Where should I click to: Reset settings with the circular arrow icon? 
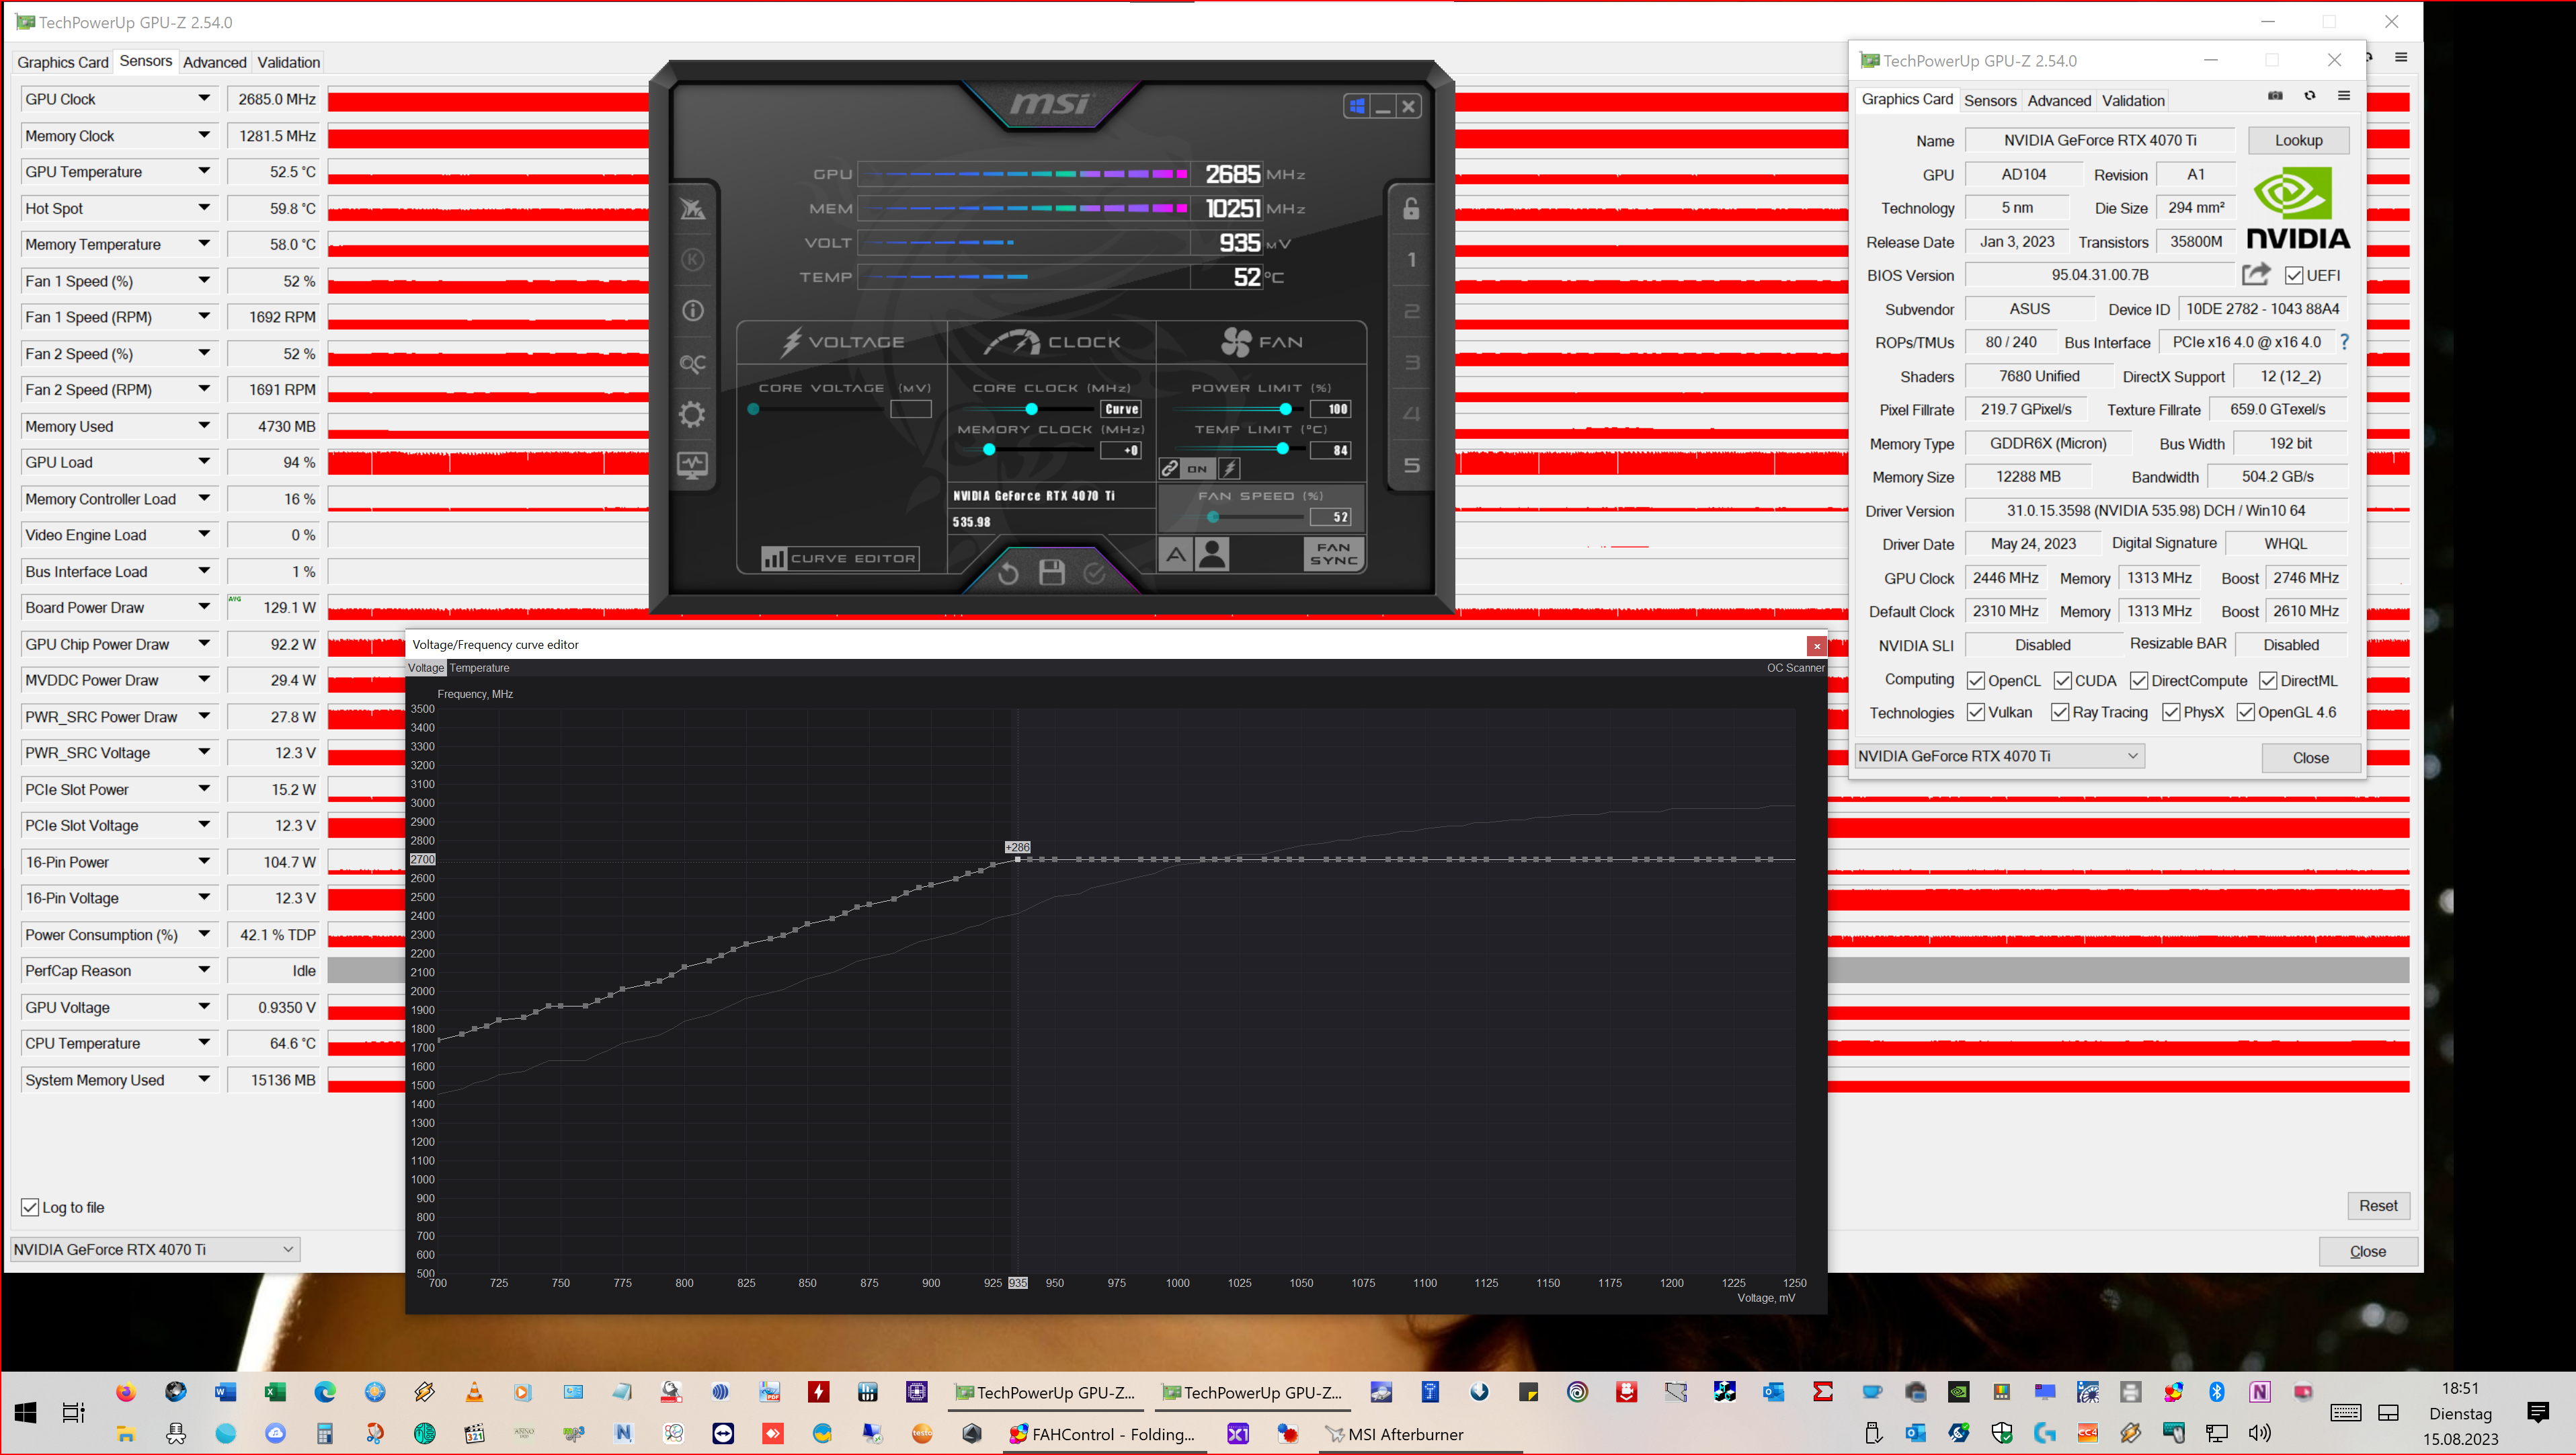[1008, 573]
